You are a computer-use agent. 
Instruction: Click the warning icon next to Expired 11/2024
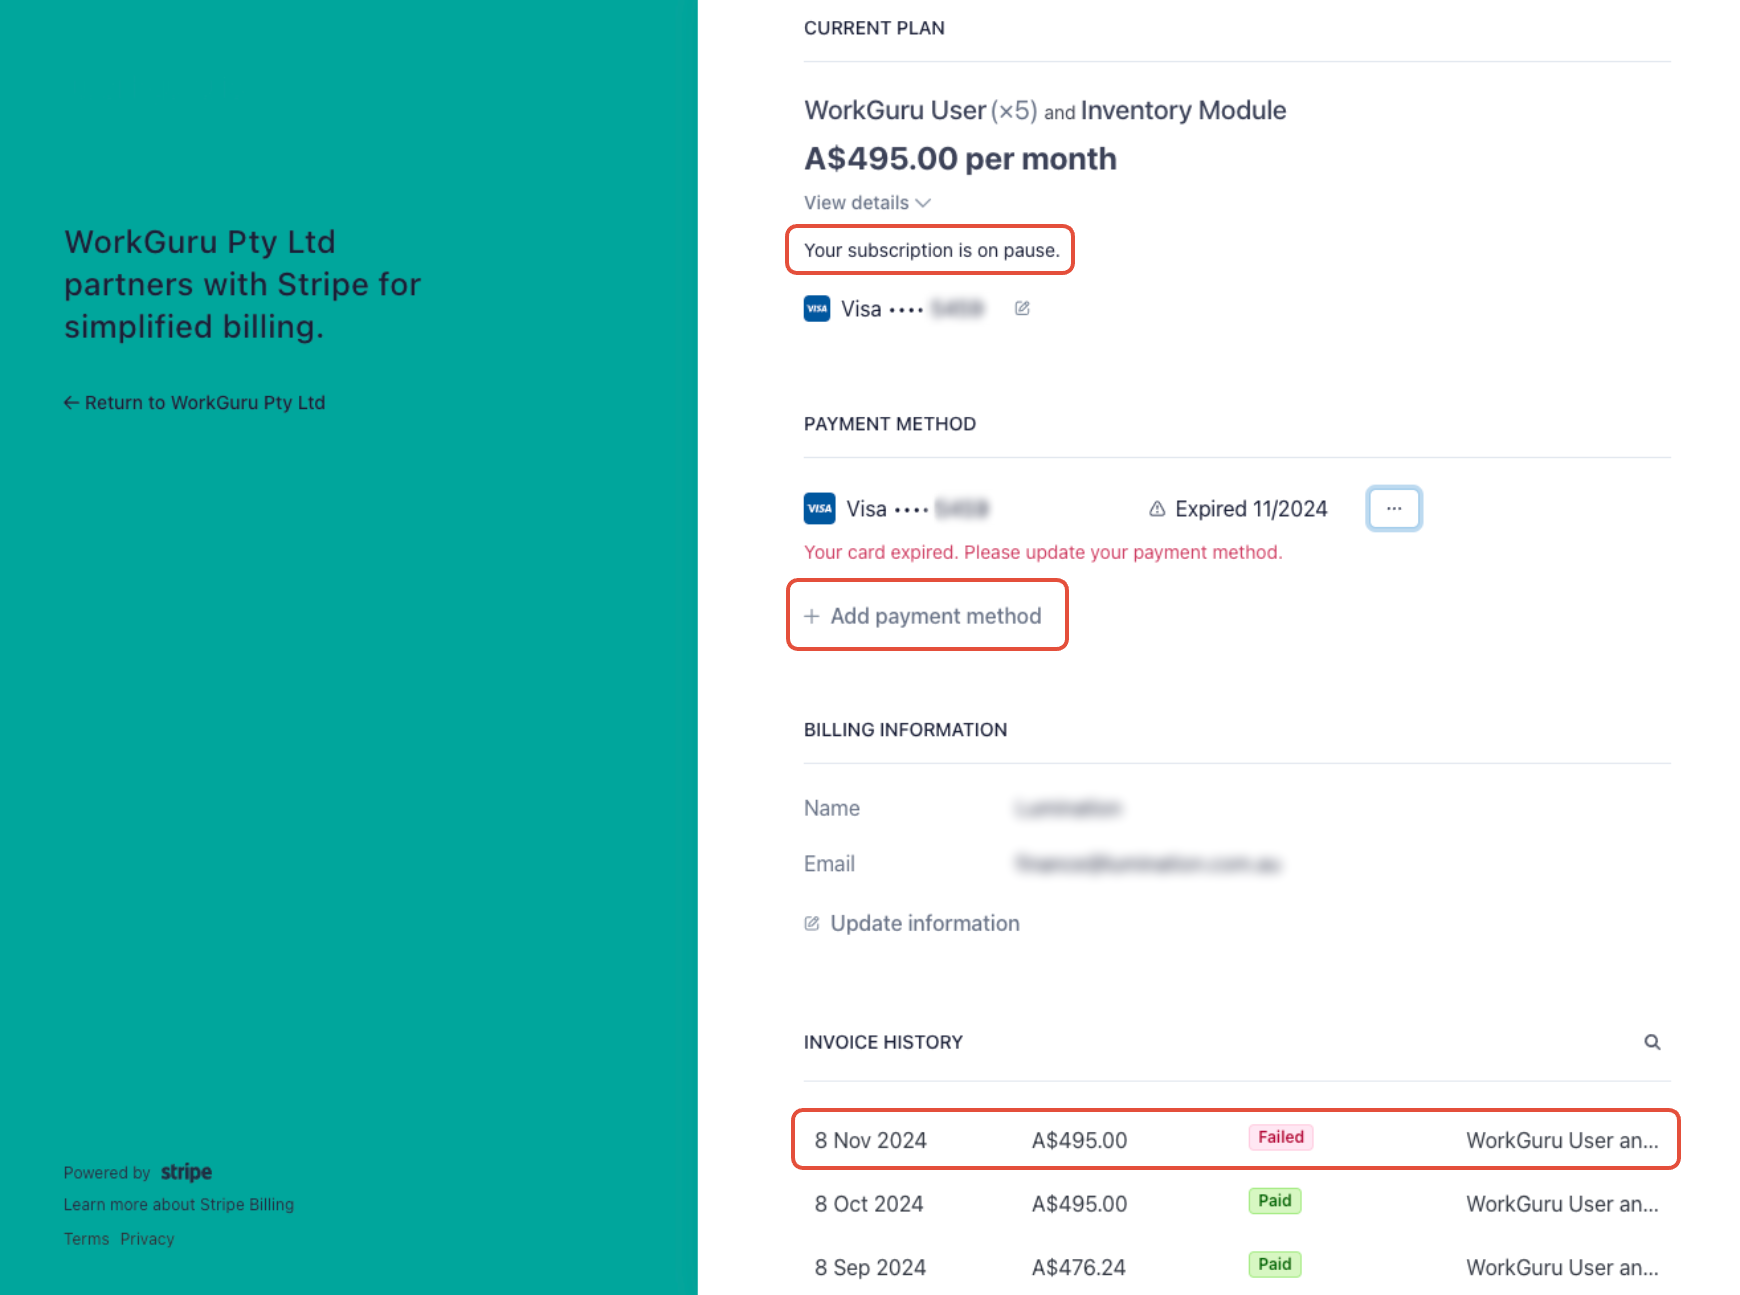[x=1157, y=508]
